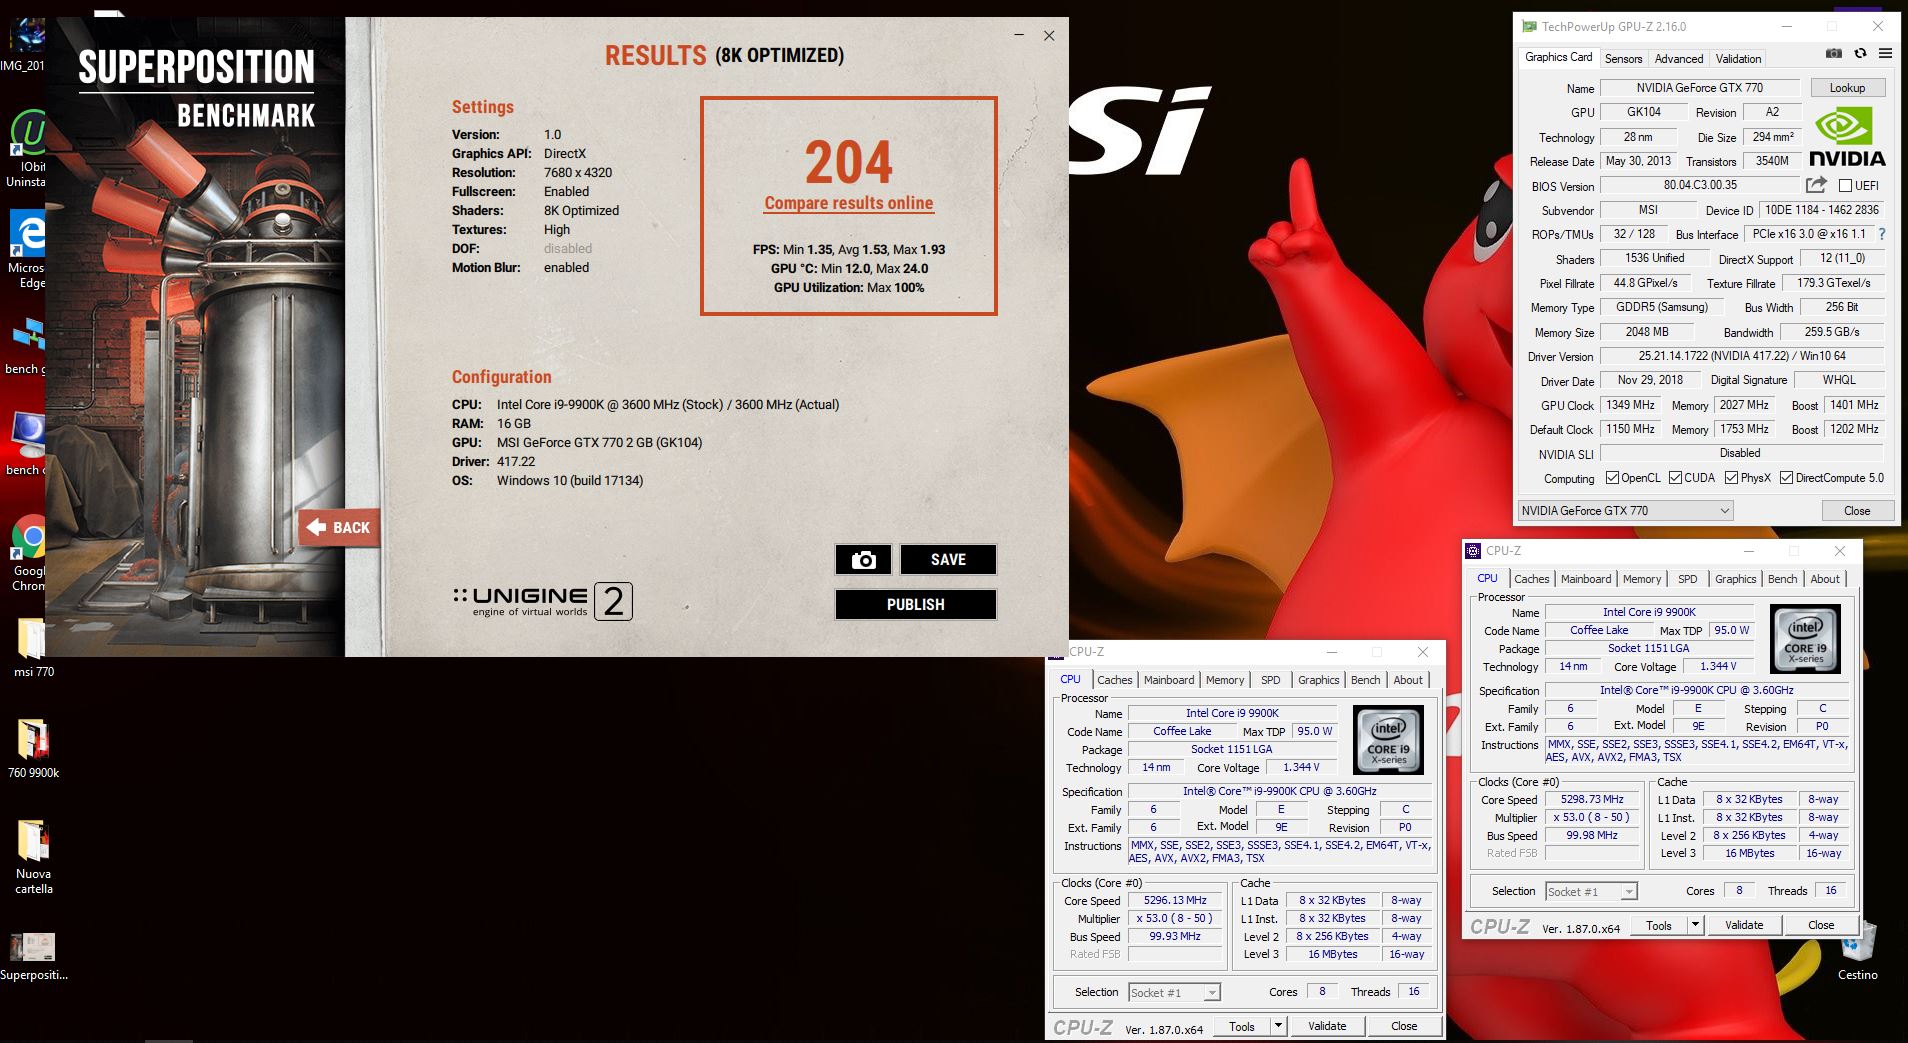Click the benchmark score 204

pos(848,162)
